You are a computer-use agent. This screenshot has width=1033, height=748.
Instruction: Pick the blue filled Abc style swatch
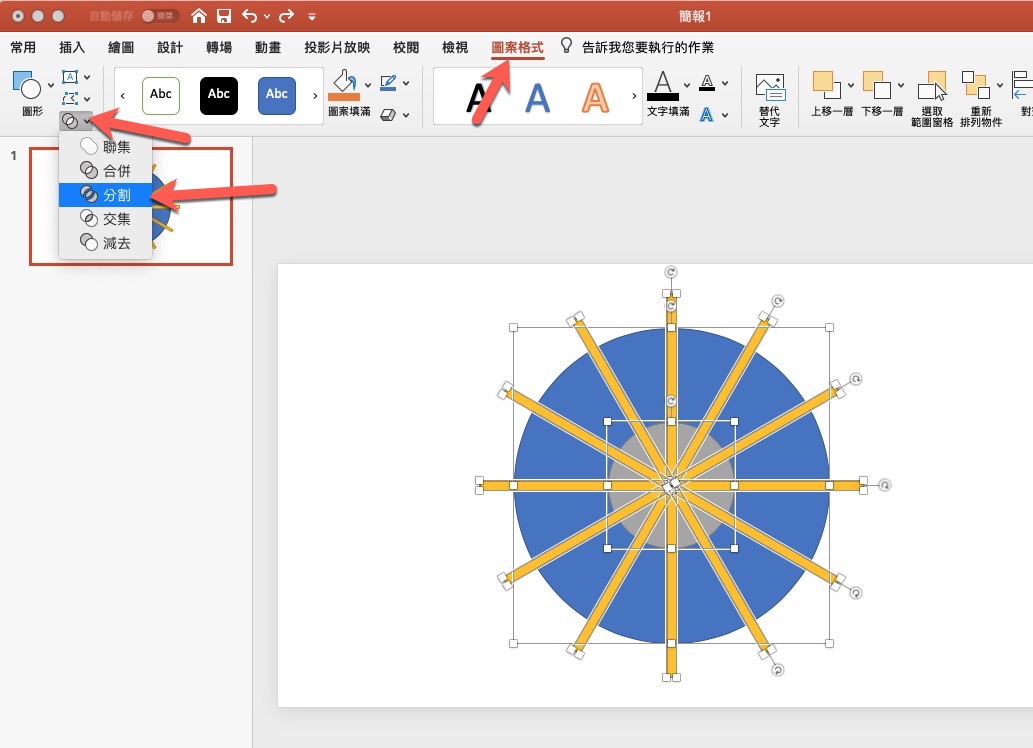pos(277,95)
